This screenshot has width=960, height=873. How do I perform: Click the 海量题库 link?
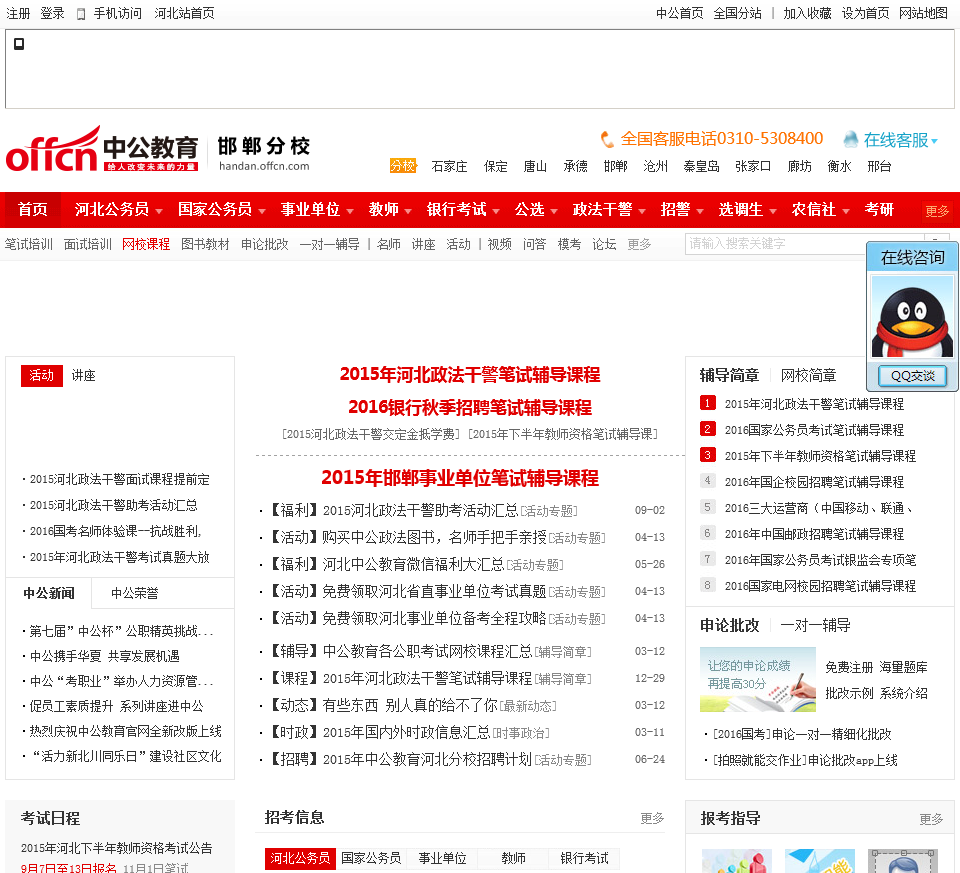pos(903,667)
